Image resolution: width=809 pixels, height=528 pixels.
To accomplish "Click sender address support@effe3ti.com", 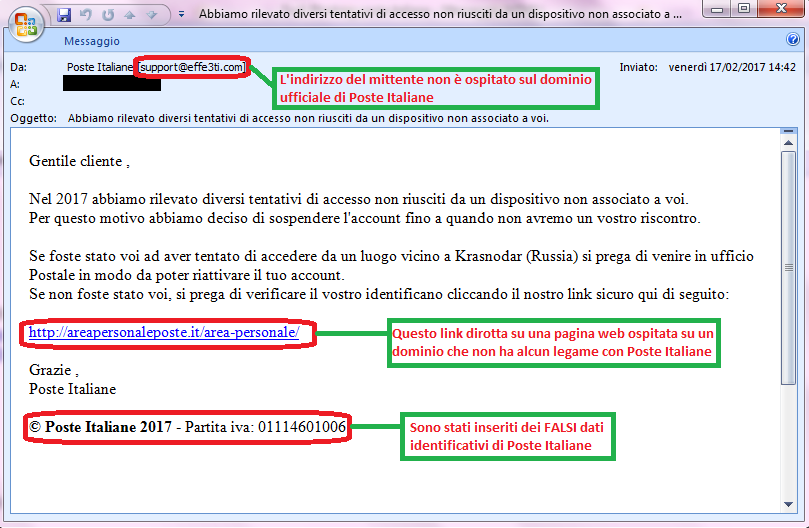I will (x=192, y=67).
